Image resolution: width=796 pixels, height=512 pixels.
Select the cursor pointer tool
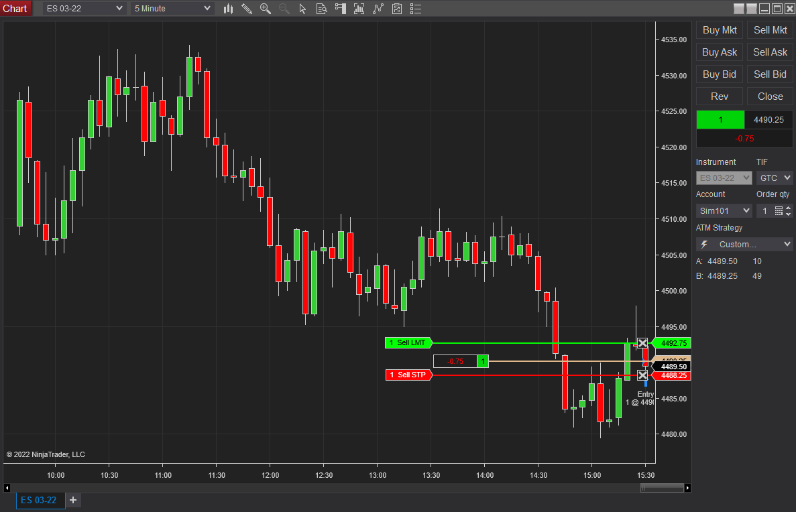click(303, 9)
